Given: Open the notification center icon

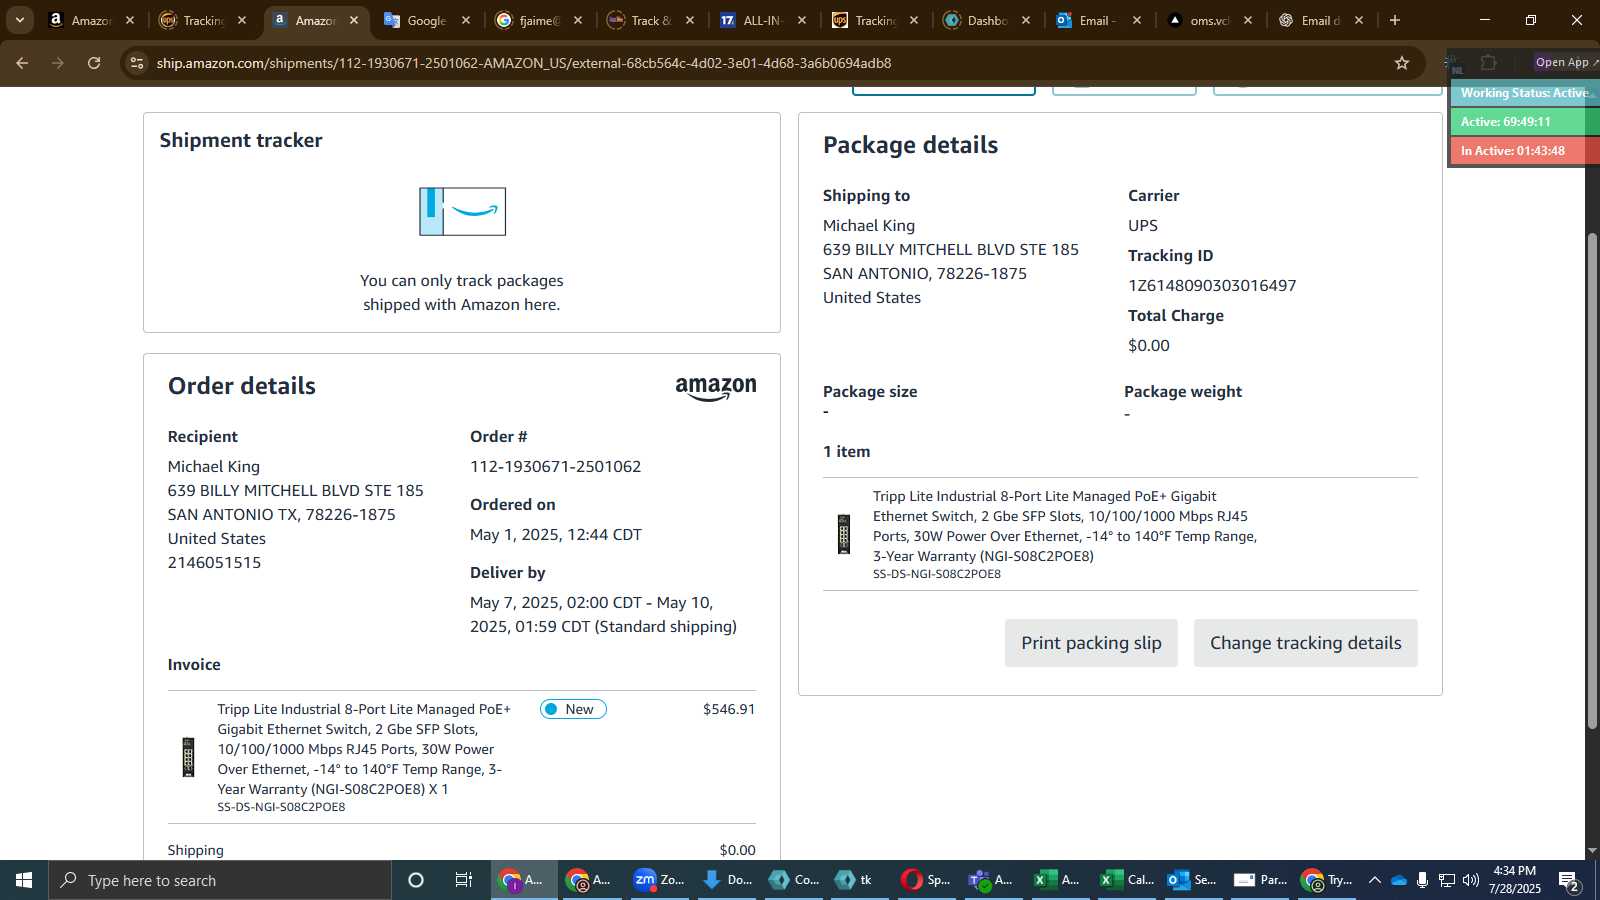Looking at the screenshot, I should 1569,880.
